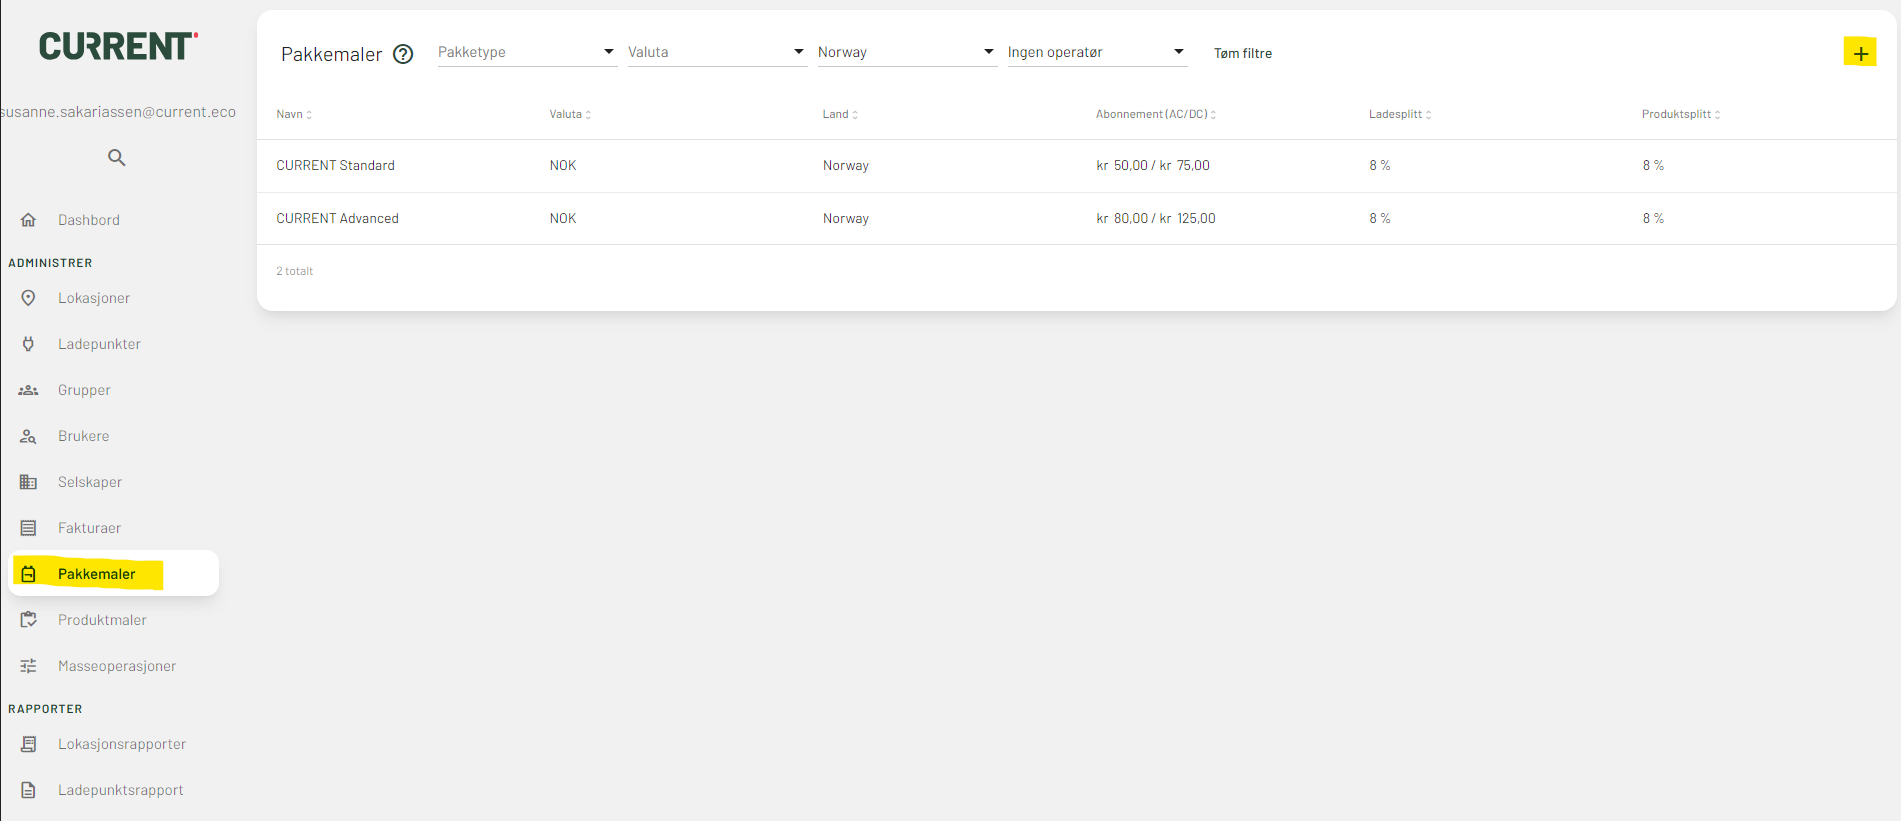Image resolution: width=1901 pixels, height=821 pixels.
Task: Click the Brukere person-search icon
Action: [x=28, y=436]
